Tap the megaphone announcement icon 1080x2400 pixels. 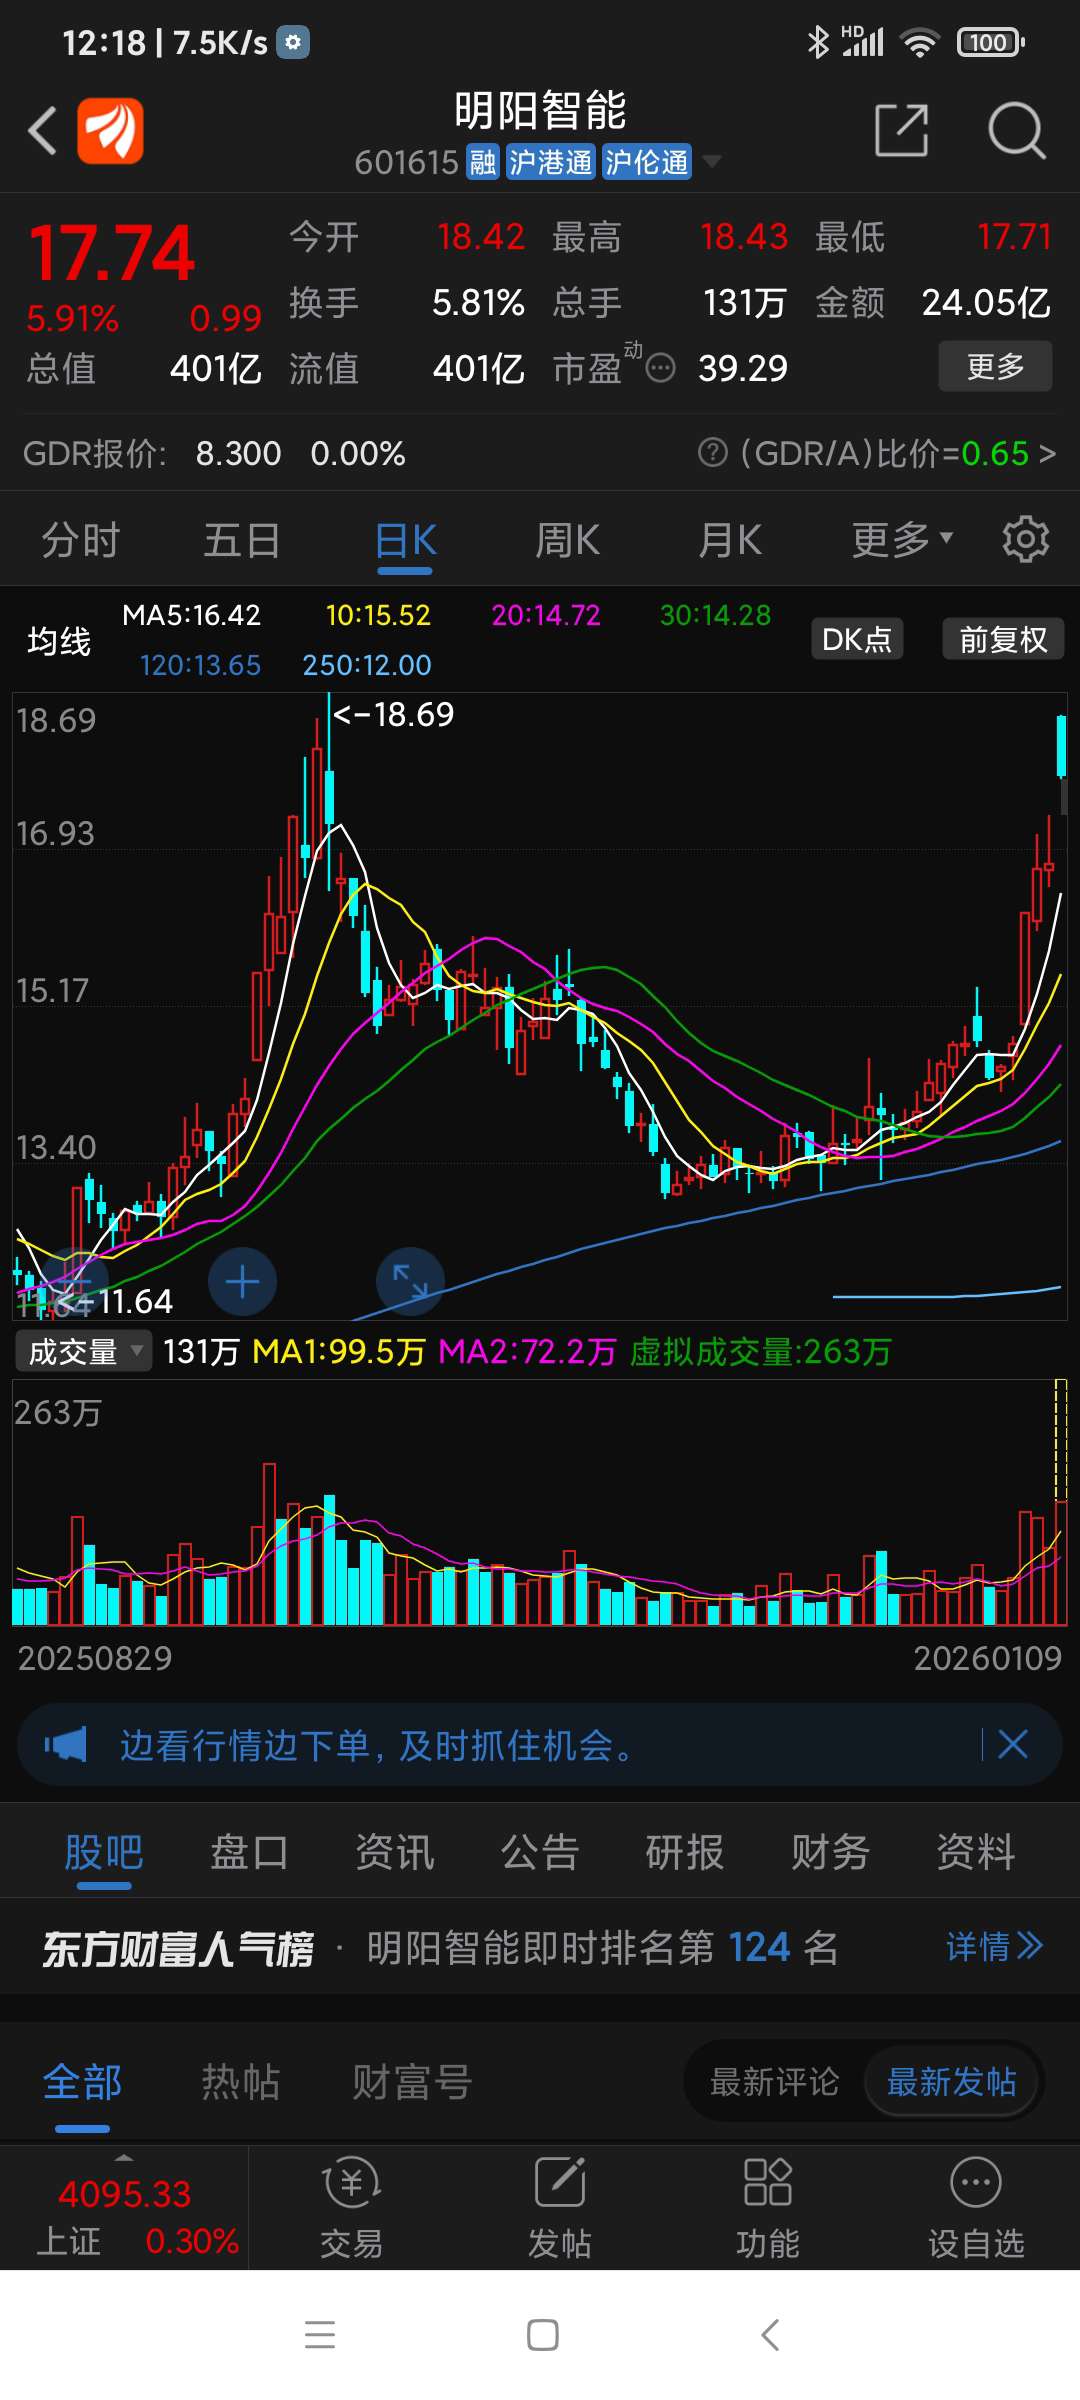click(x=66, y=1745)
